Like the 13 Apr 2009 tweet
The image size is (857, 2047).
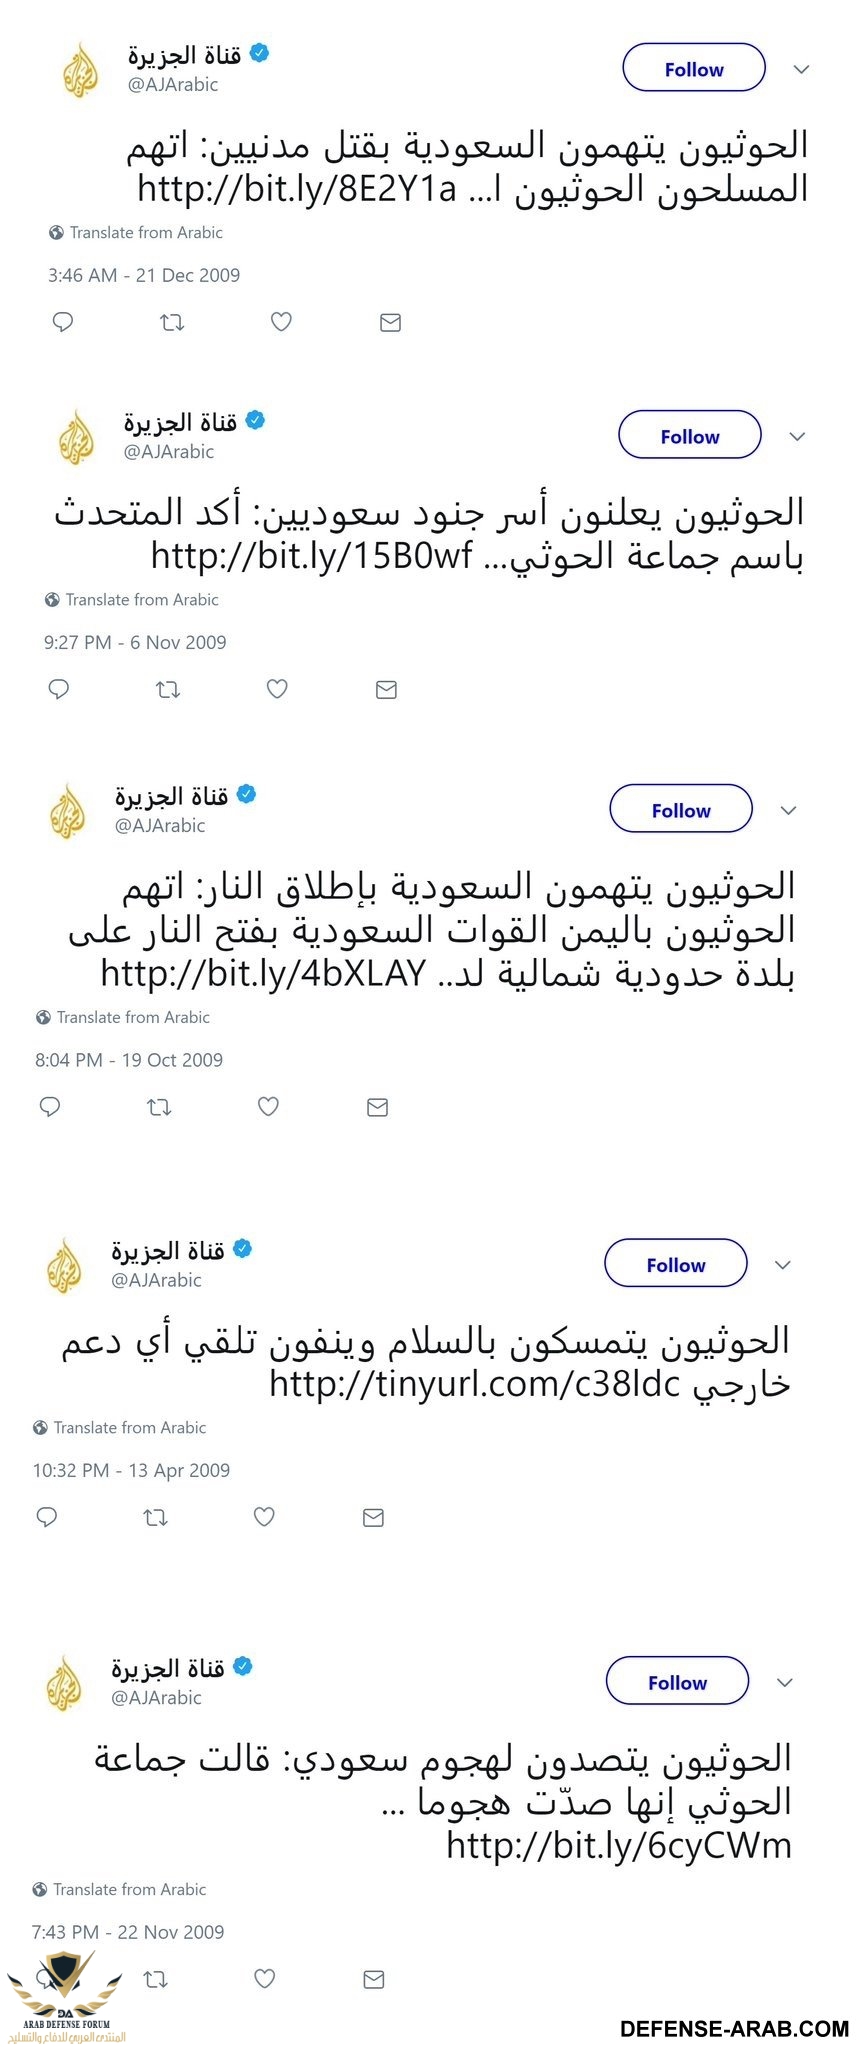[264, 1517]
